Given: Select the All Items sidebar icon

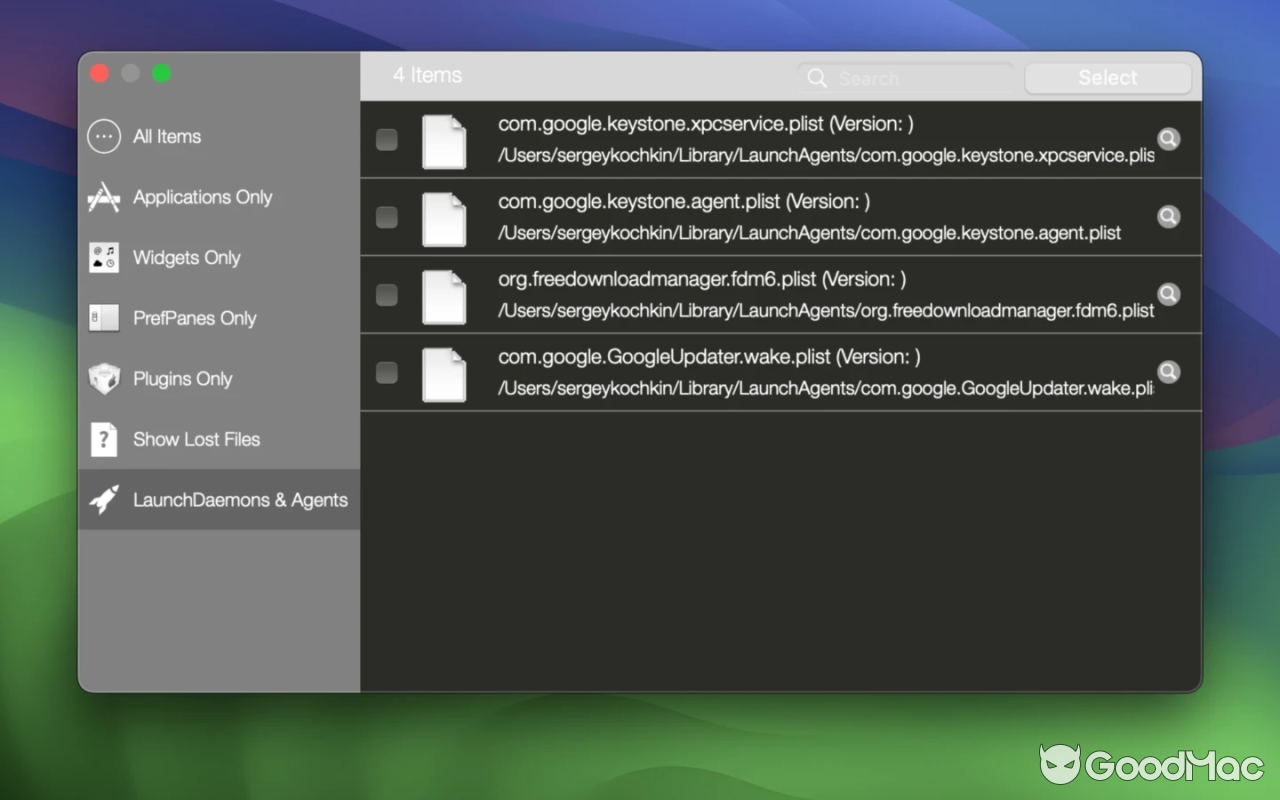Looking at the screenshot, I should (103, 136).
